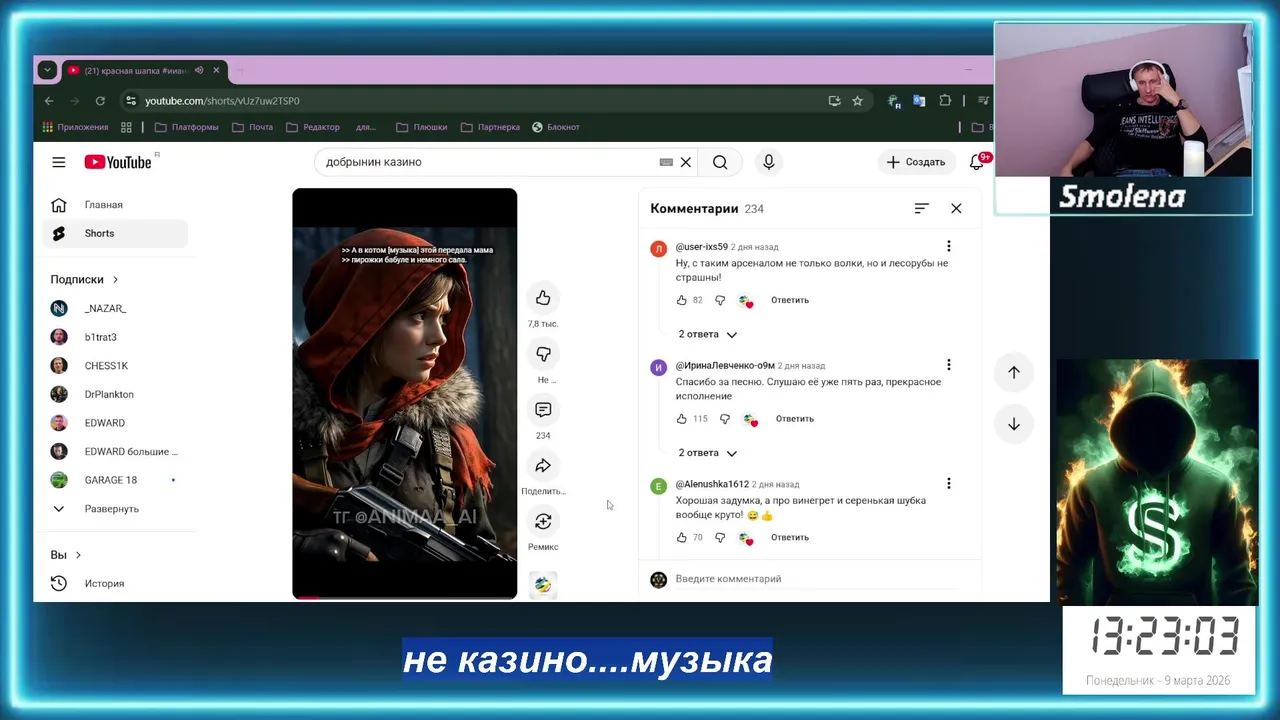Reply to @user-ixs59 with Ответить
Viewport: 1280px width, 720px height.
[x=790, y=300]
